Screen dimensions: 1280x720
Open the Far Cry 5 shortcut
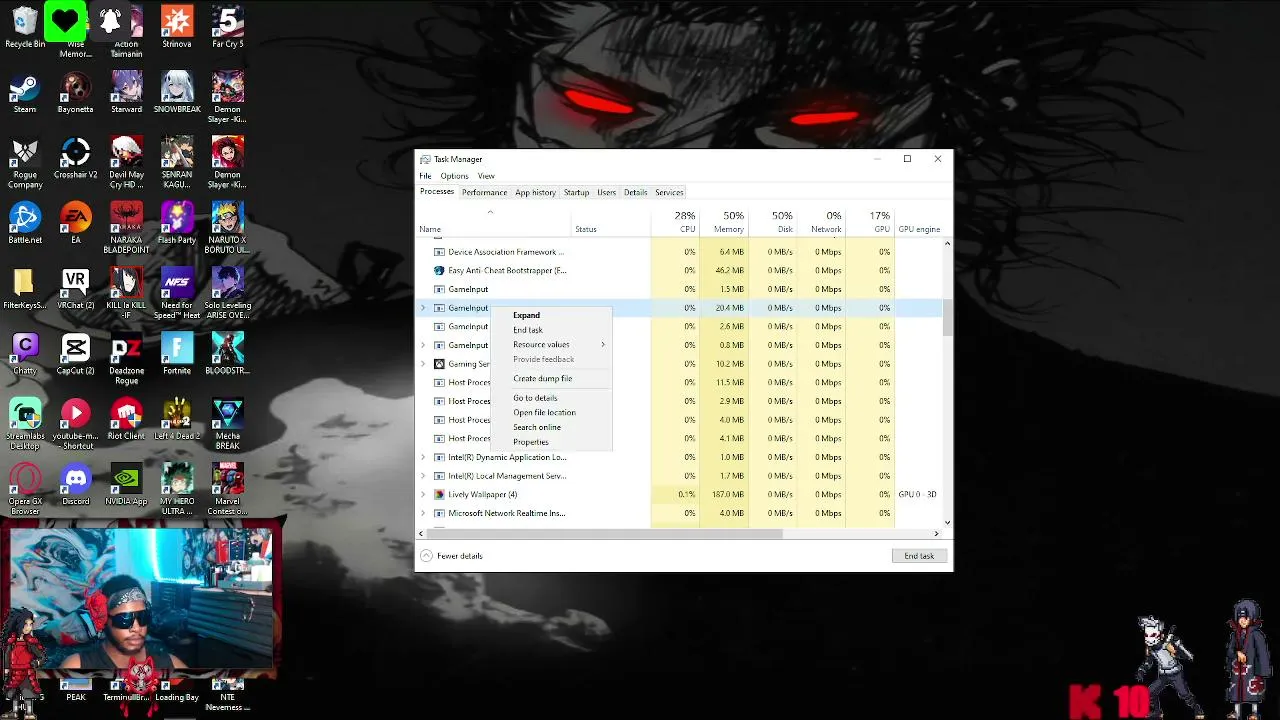[227, 26]
